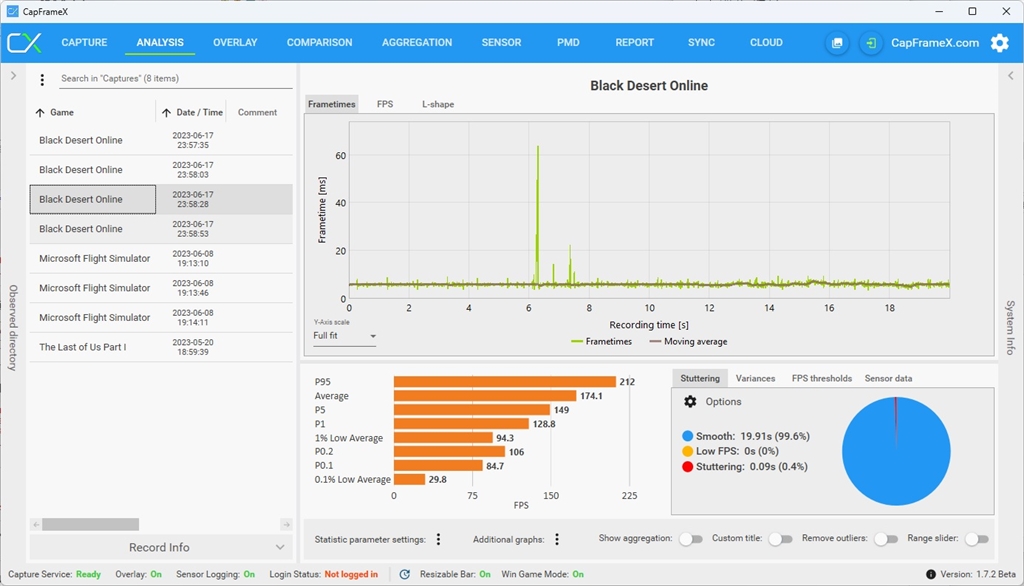
Task: Click the CapFrameX title bar app icon
Action: [12, 11]
